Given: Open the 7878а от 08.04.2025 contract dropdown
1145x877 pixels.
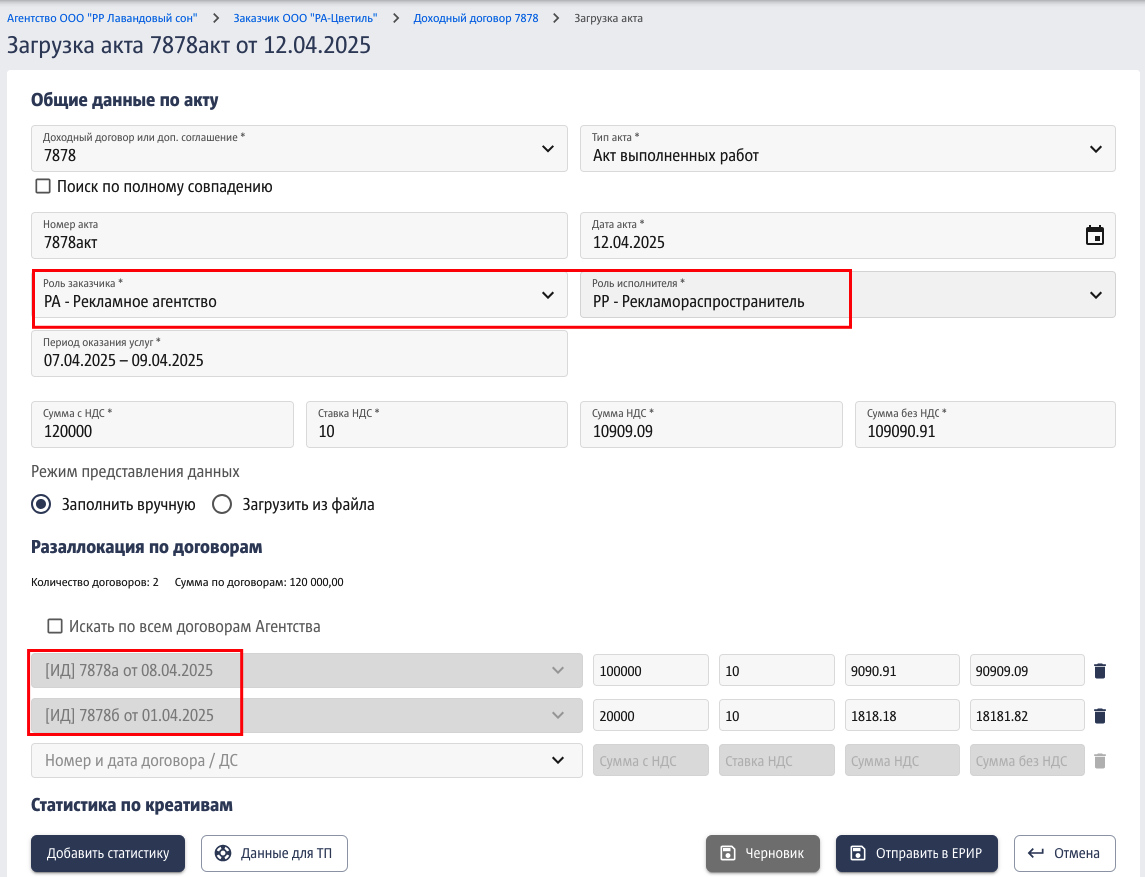Looking at the screenshot, I should coord(558,670).
